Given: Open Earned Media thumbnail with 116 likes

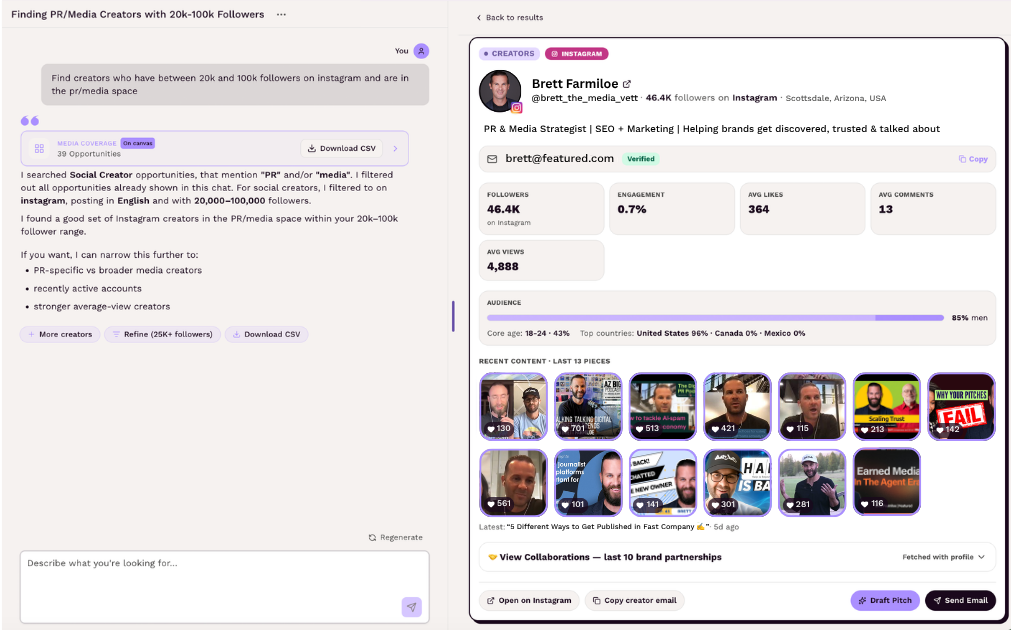Looking at the screenshot, I should pos(887,482).
